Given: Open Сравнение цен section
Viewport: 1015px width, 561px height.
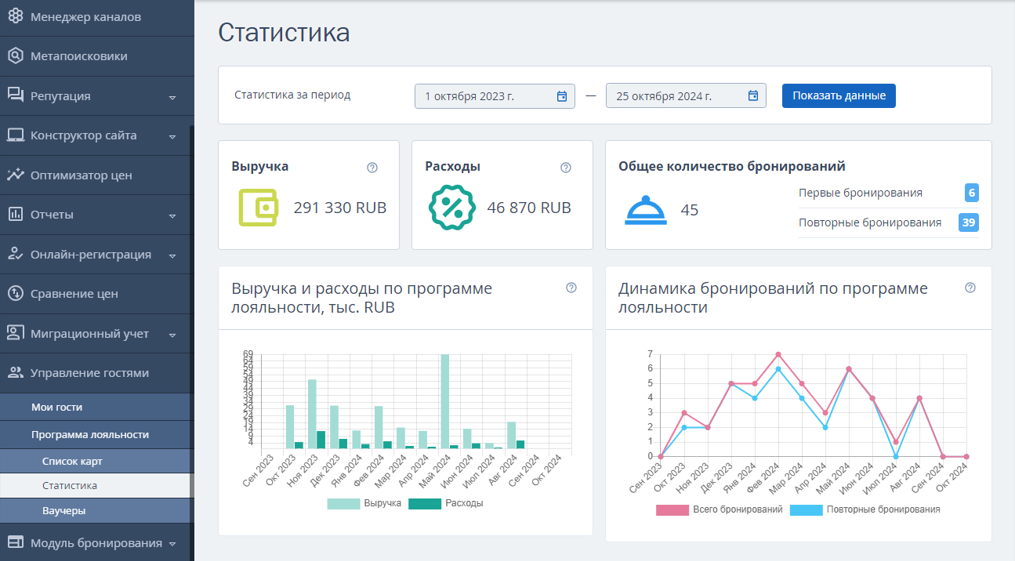Looking at the screenshot, I should (96, 294).
